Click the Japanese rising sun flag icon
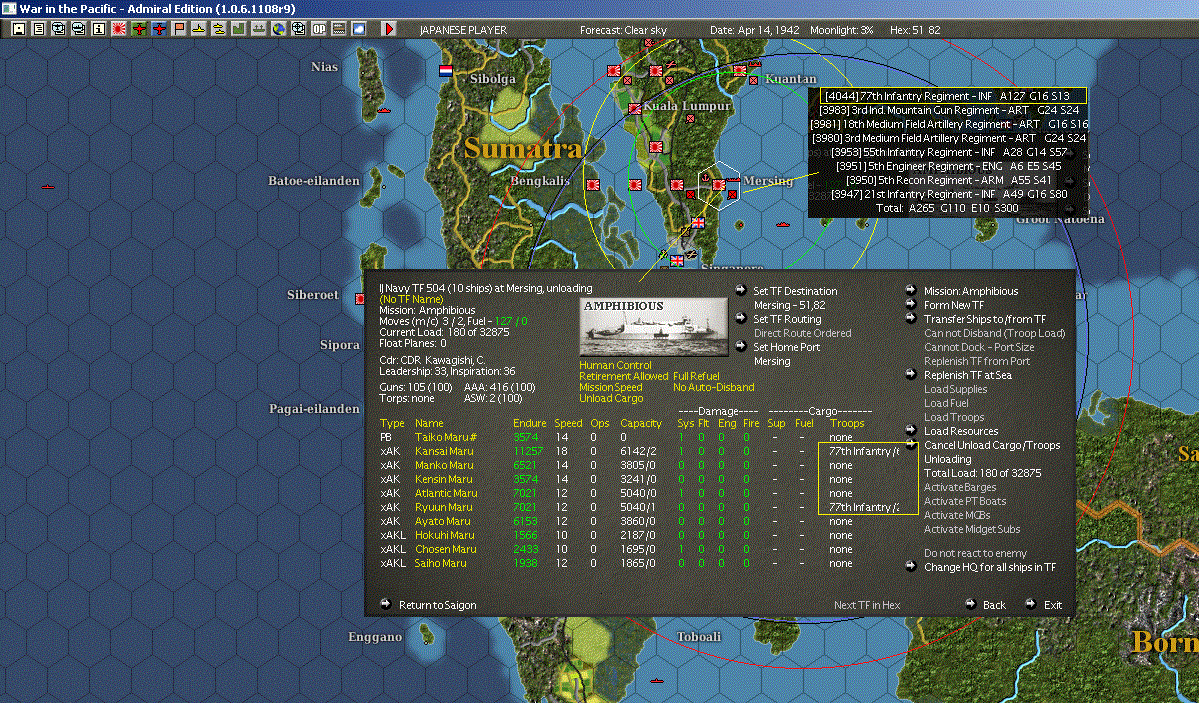This screenshot has height=703, width=1199. 119,29
